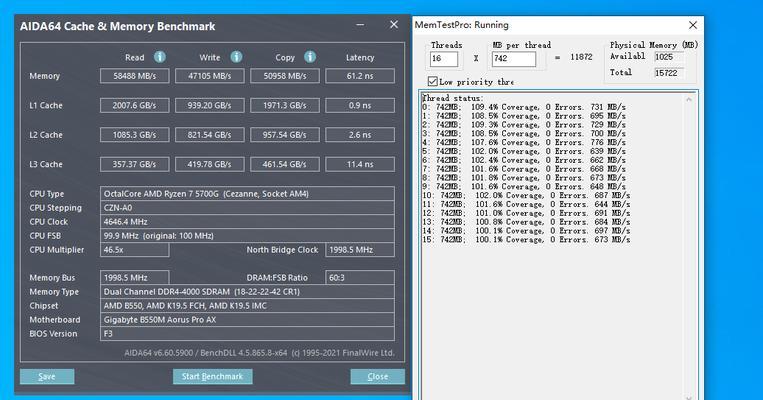Screen dimensions: 763x400
Task: Click thread 1 status row at 695 MB/s
Action: (524, 116)
